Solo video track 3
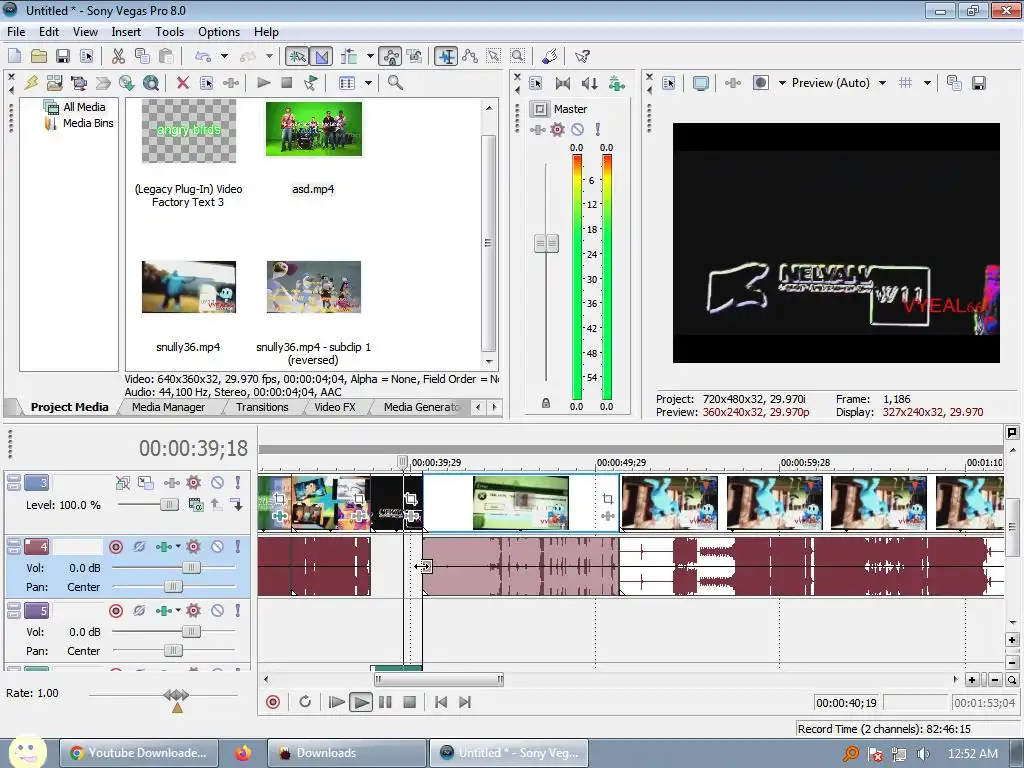 [238, 483]
